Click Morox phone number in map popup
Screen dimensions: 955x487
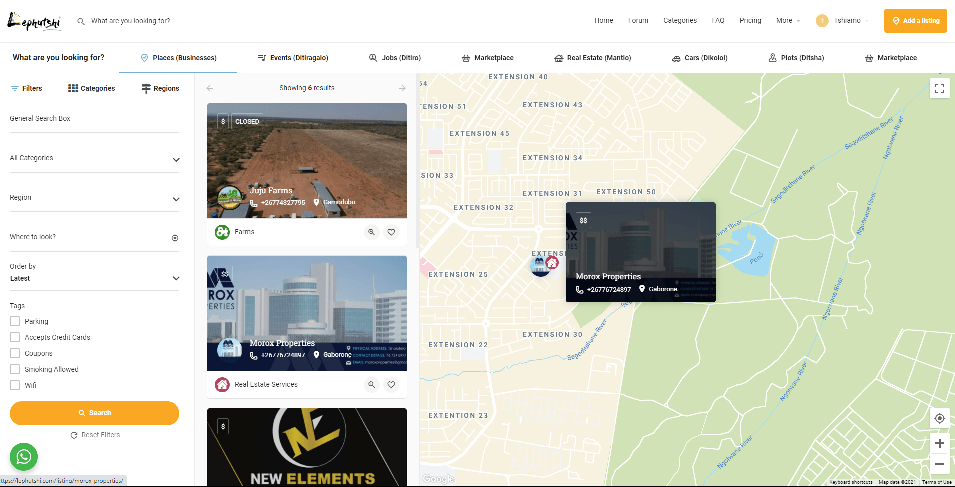(608, 289)
